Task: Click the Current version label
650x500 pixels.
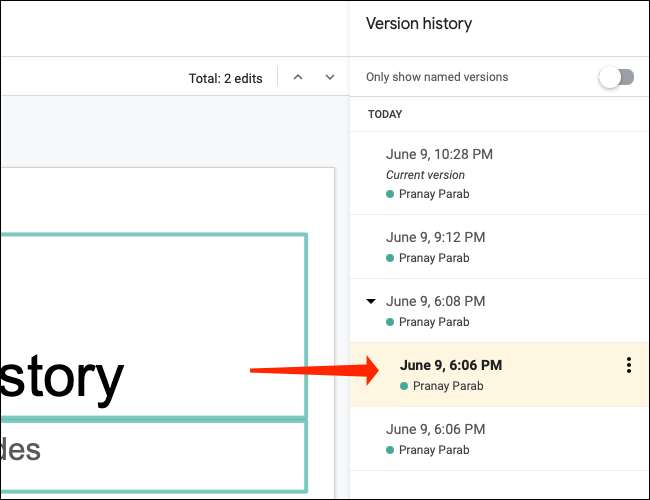Action: [425, 175]
